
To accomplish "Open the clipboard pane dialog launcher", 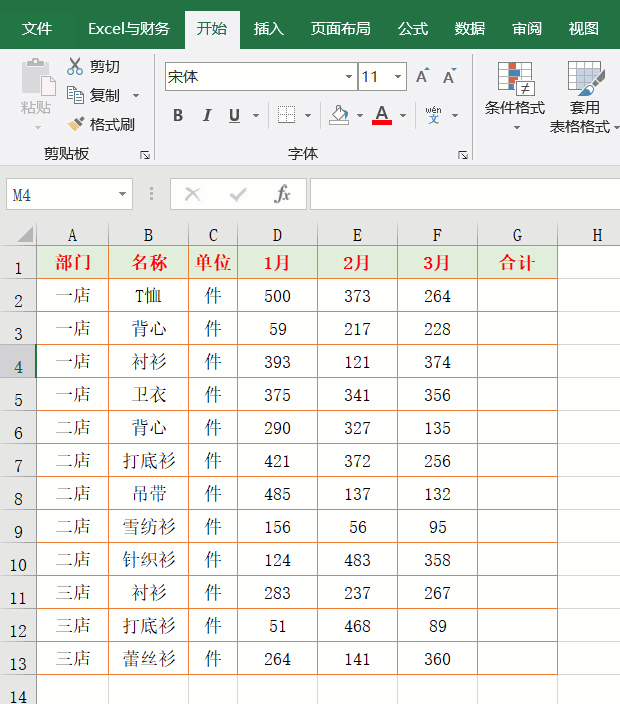I will tap(145, 155).
